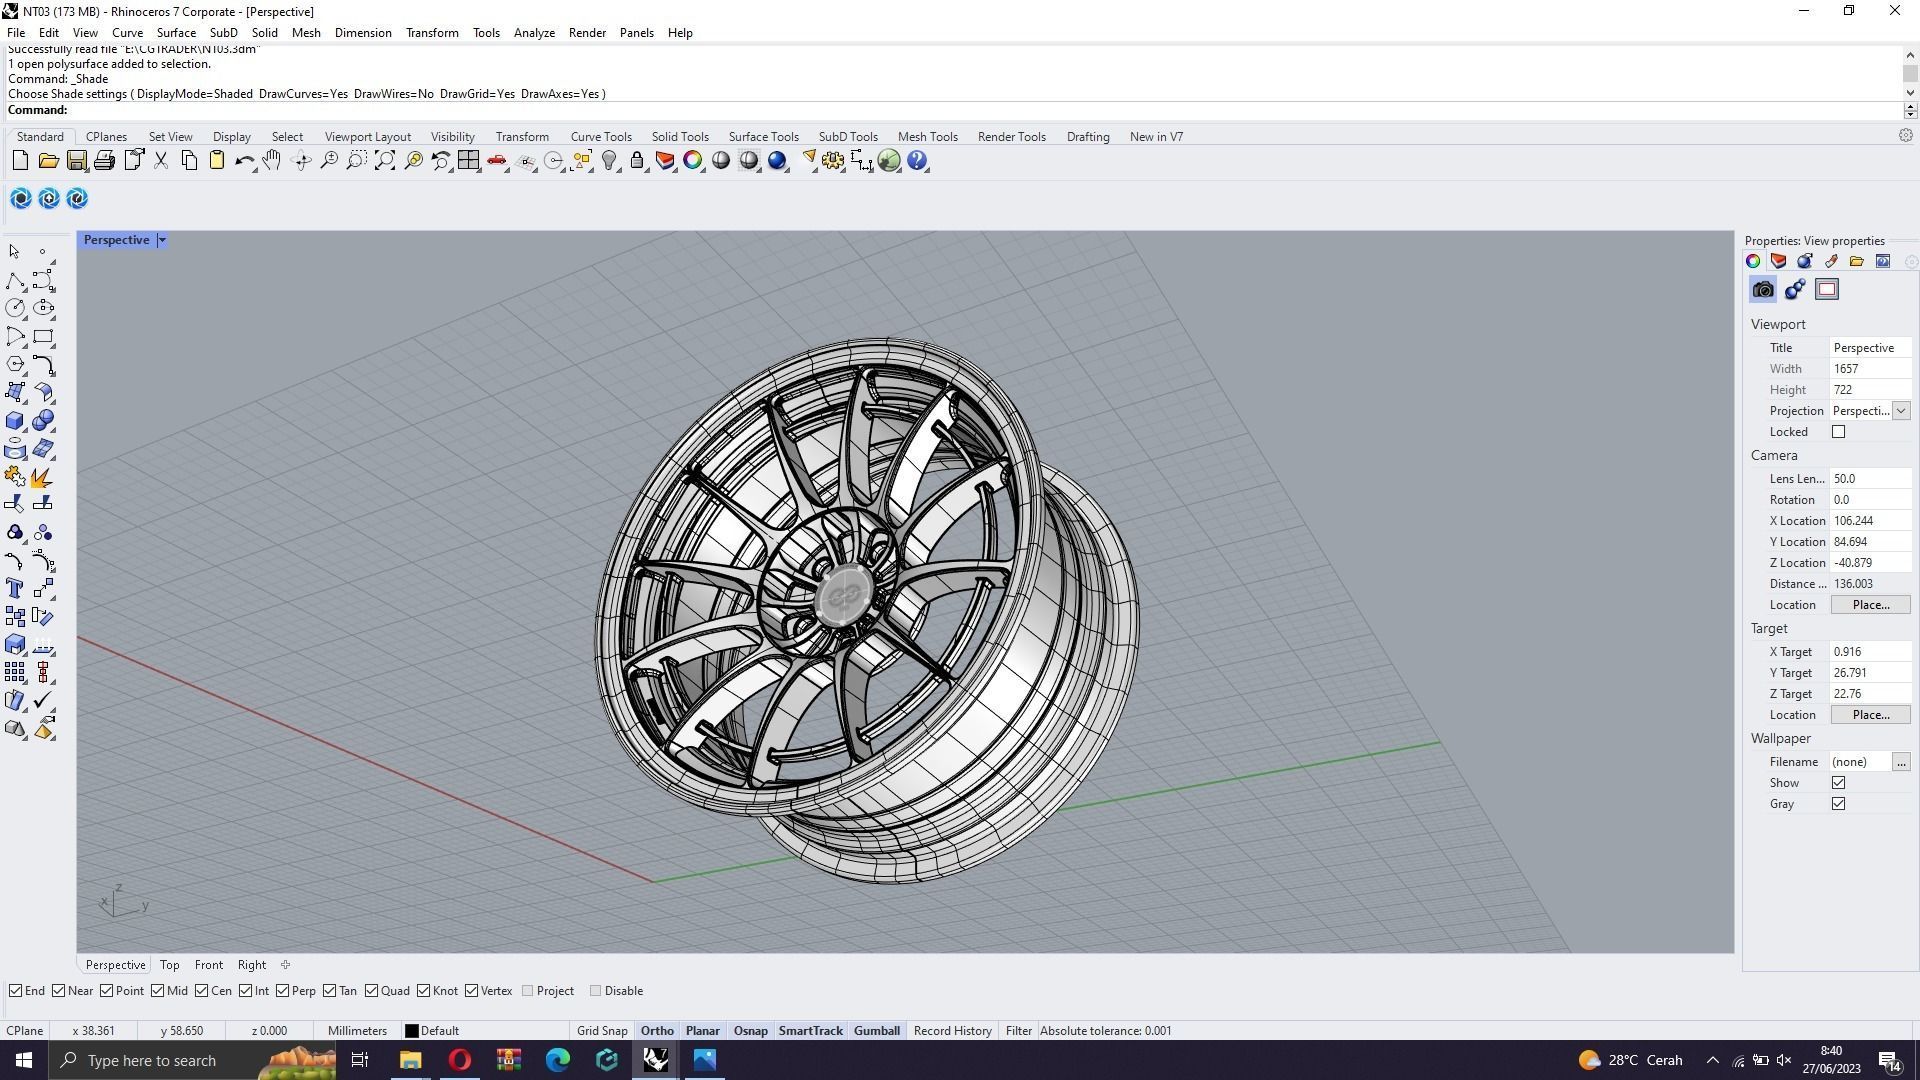The image size is (1920, 1080).
Task: Open the Analyze menu
Action: [x=534, y=33]
